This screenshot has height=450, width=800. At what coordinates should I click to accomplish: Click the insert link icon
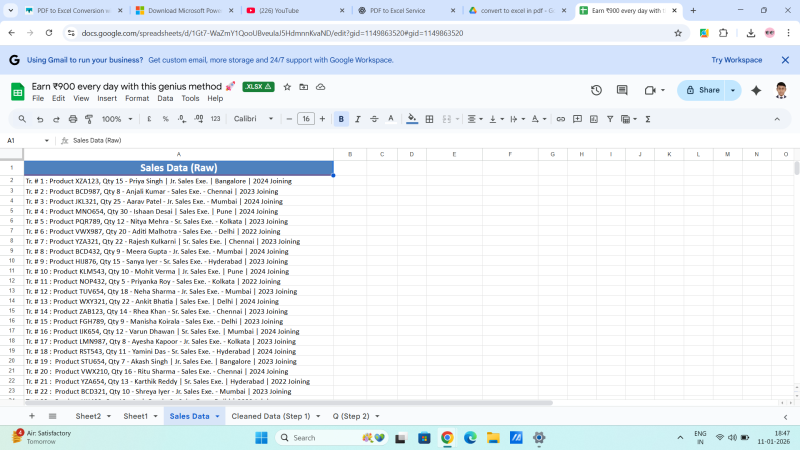[561, 119]
